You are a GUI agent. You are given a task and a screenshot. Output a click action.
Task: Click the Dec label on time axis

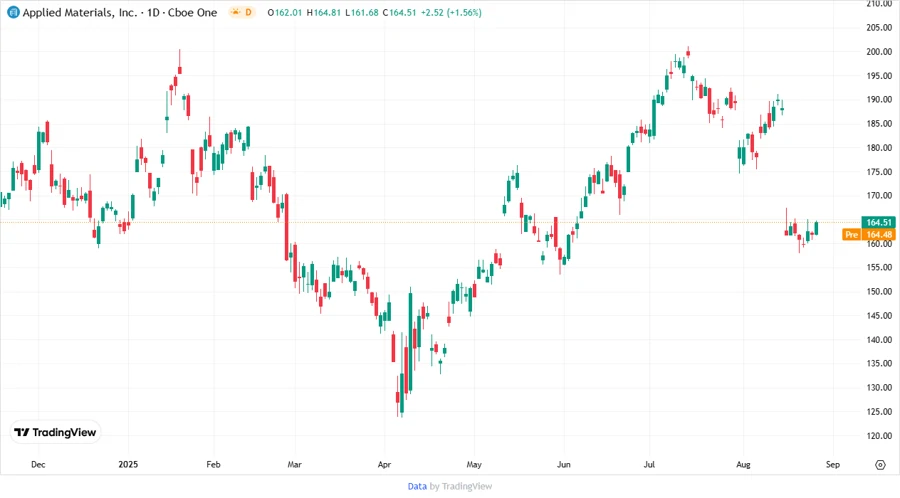[38, 464]
